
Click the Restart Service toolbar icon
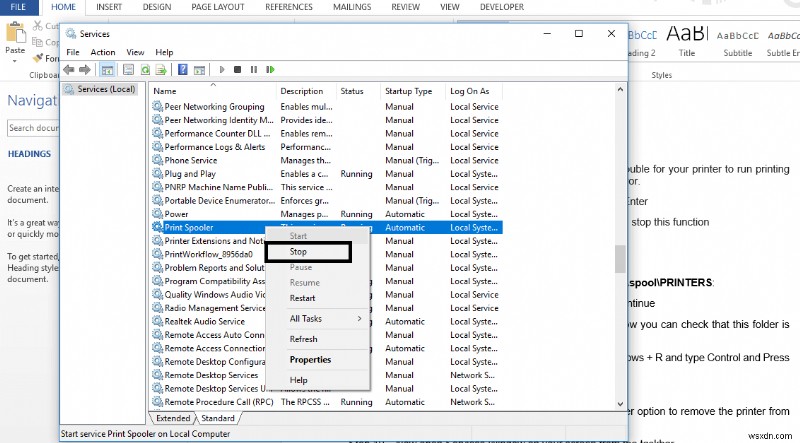tap(270, 69)
